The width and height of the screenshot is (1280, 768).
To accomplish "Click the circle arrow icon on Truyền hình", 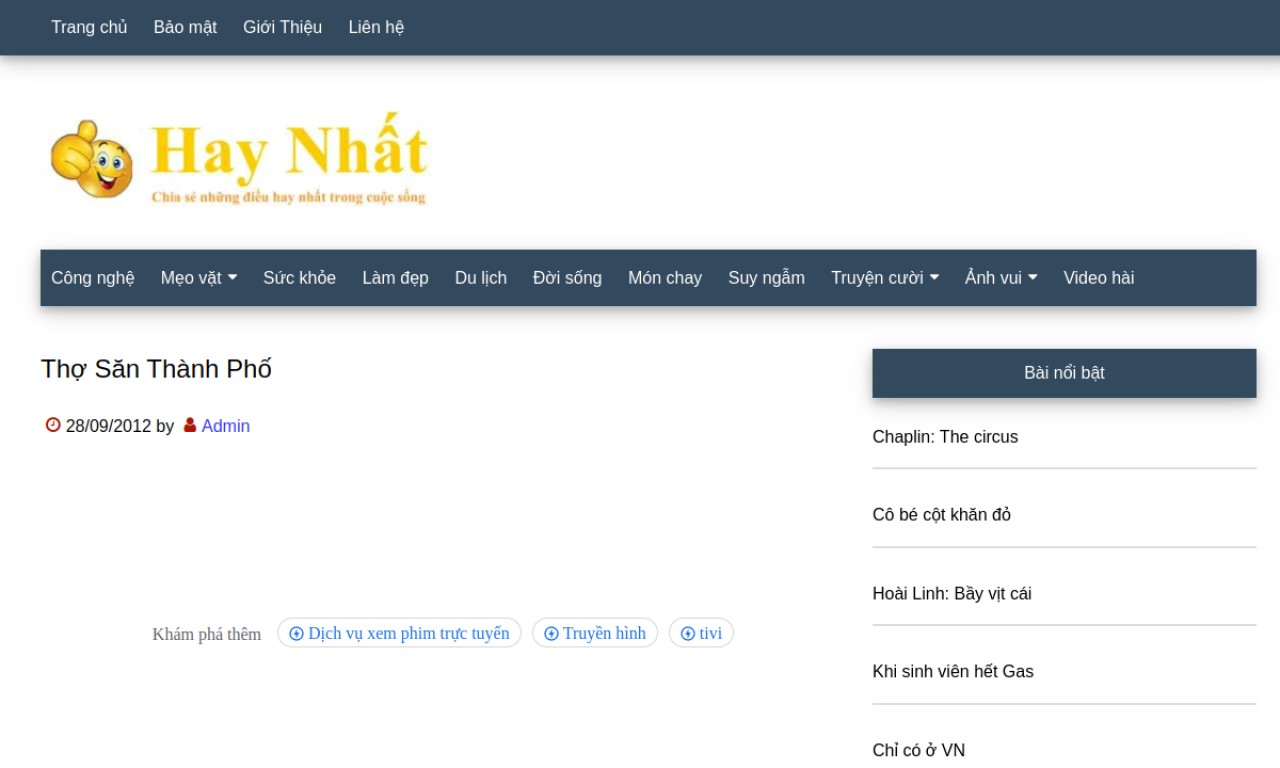I will (x=551, y=633).
